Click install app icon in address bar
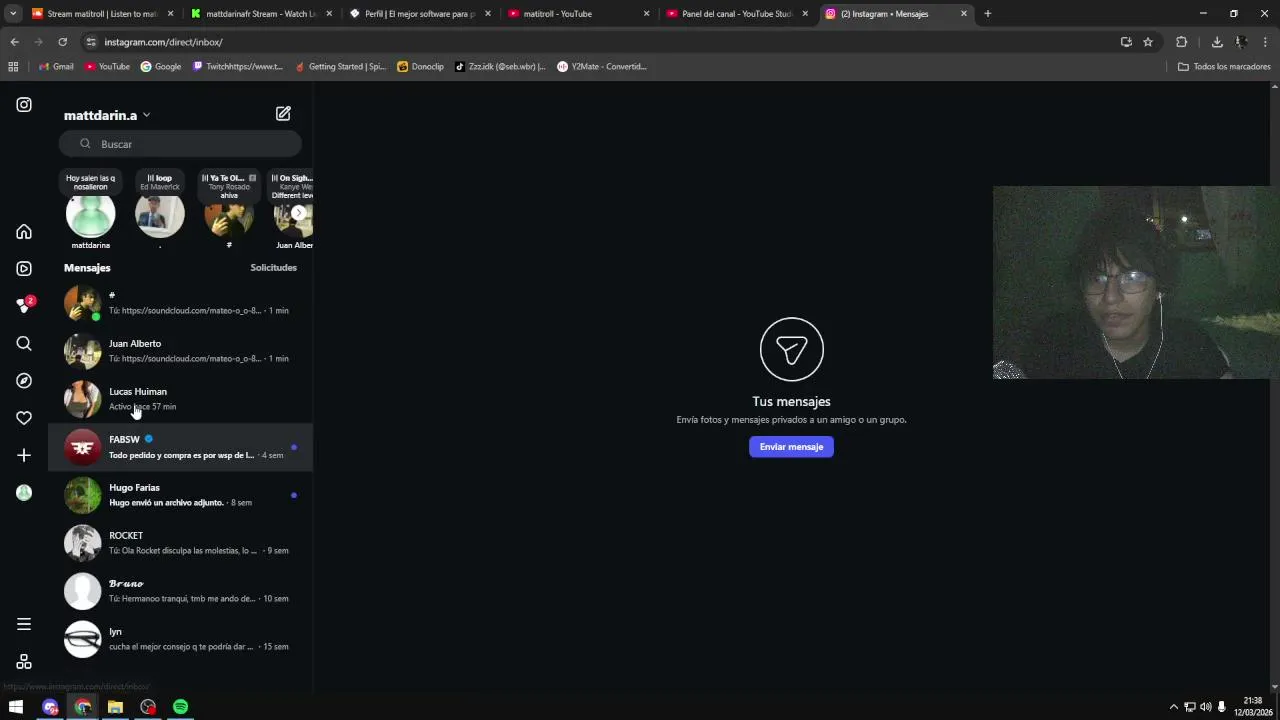 click(1126, 42)
